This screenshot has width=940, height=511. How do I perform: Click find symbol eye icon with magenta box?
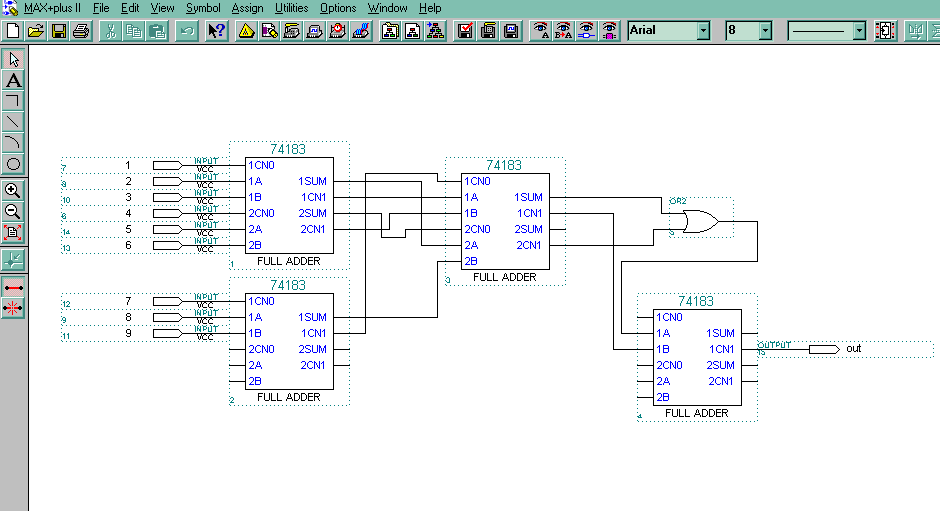click(609, 31)
